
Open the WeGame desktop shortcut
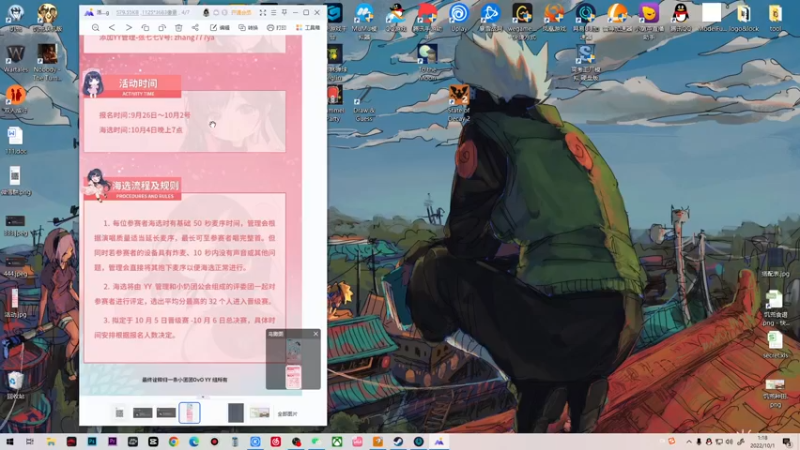click(x=522, y=20)
